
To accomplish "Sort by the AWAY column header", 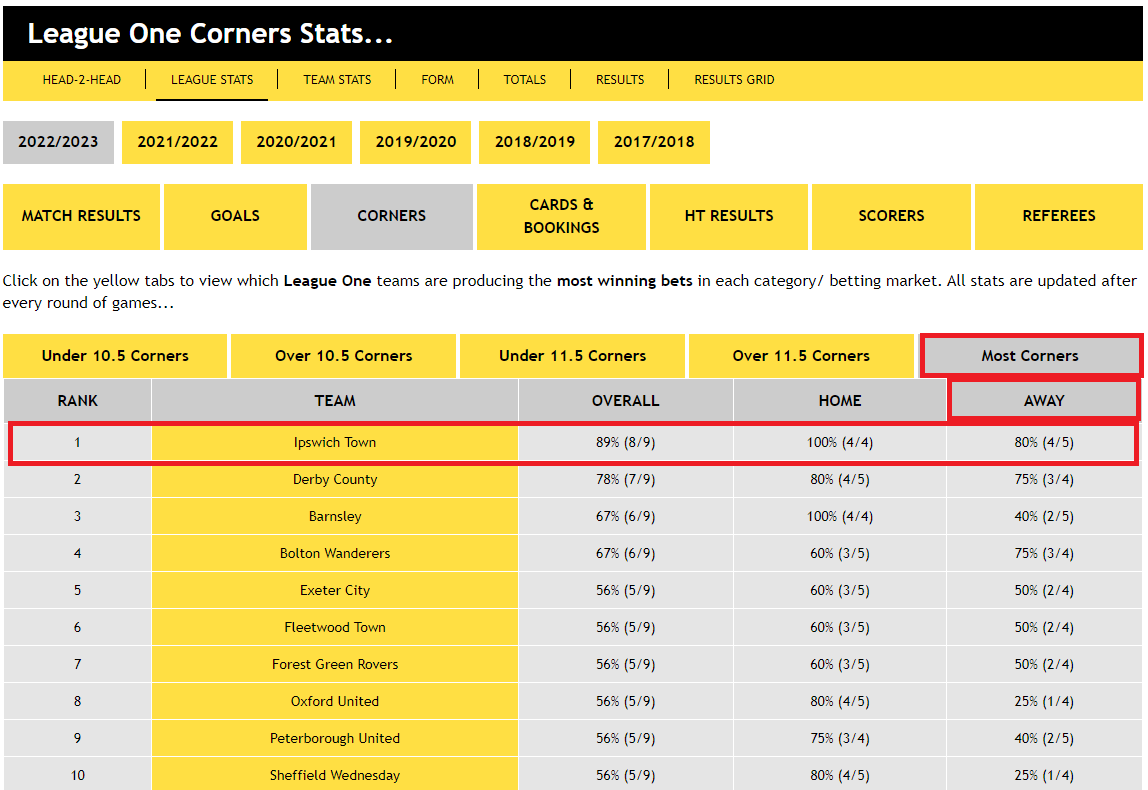I will 1044,401.
